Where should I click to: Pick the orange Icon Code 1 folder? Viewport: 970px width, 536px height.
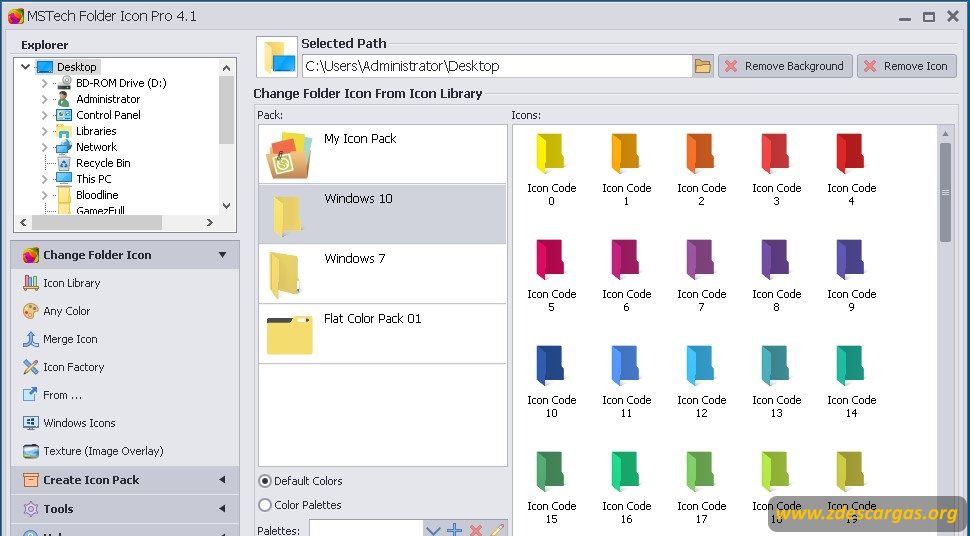pyautogui.click(x=626, y=152)
